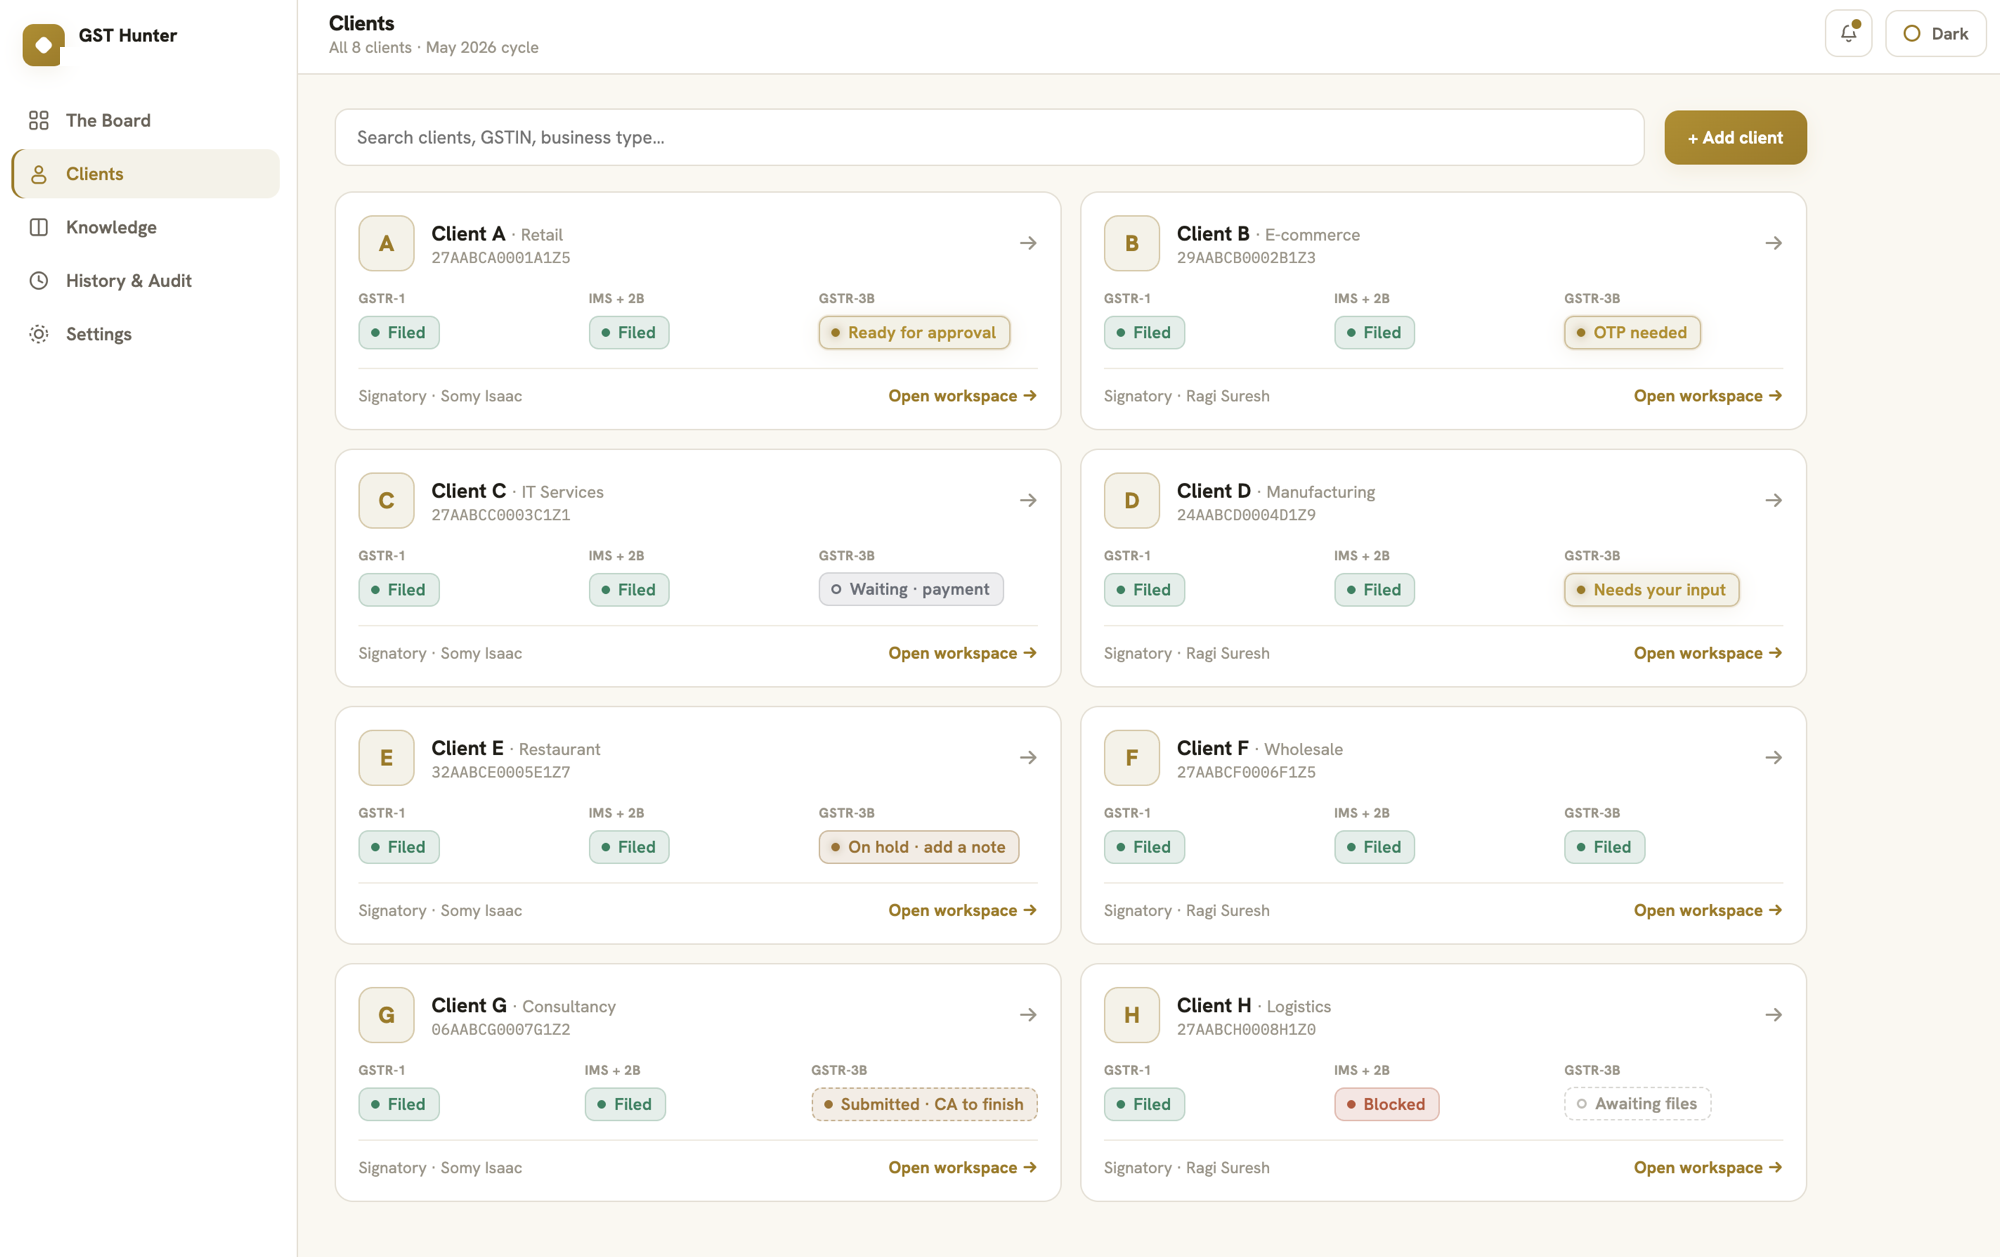The width and height of the screenshot is (2000, 1257).
Task: Click the History & Audit clock icon
Action: point(39,281)
